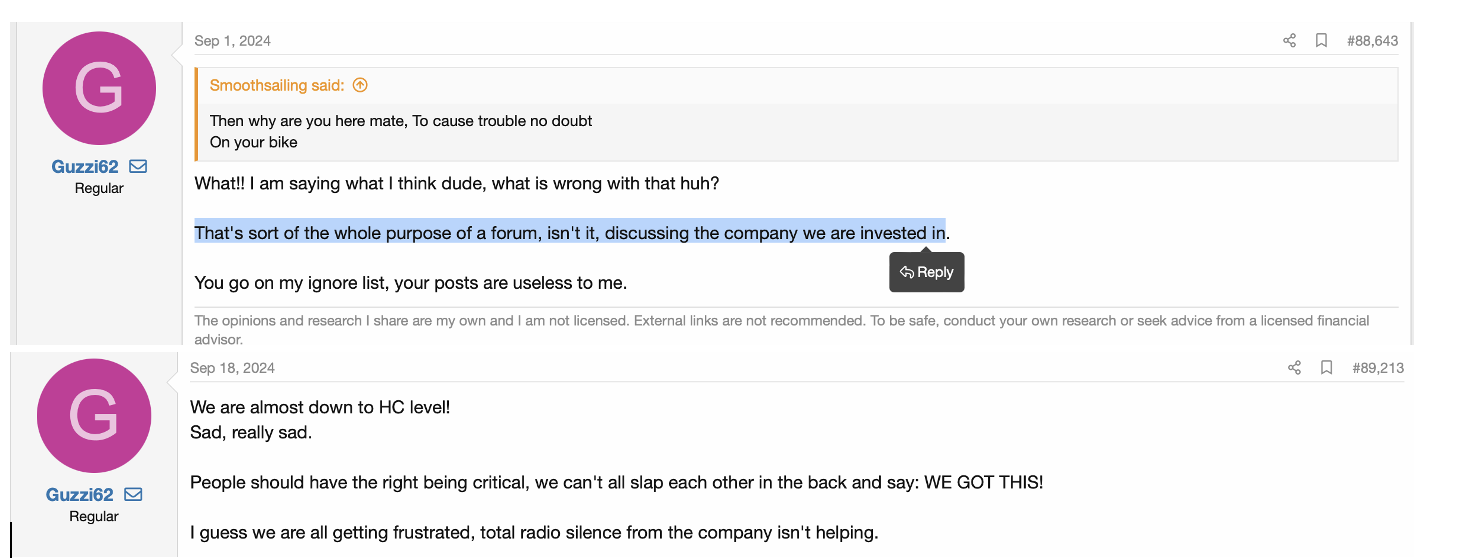Click envelope icon beside second Guzzi62 username
This screenshot has height=558, width=1484.
(133, 495)
